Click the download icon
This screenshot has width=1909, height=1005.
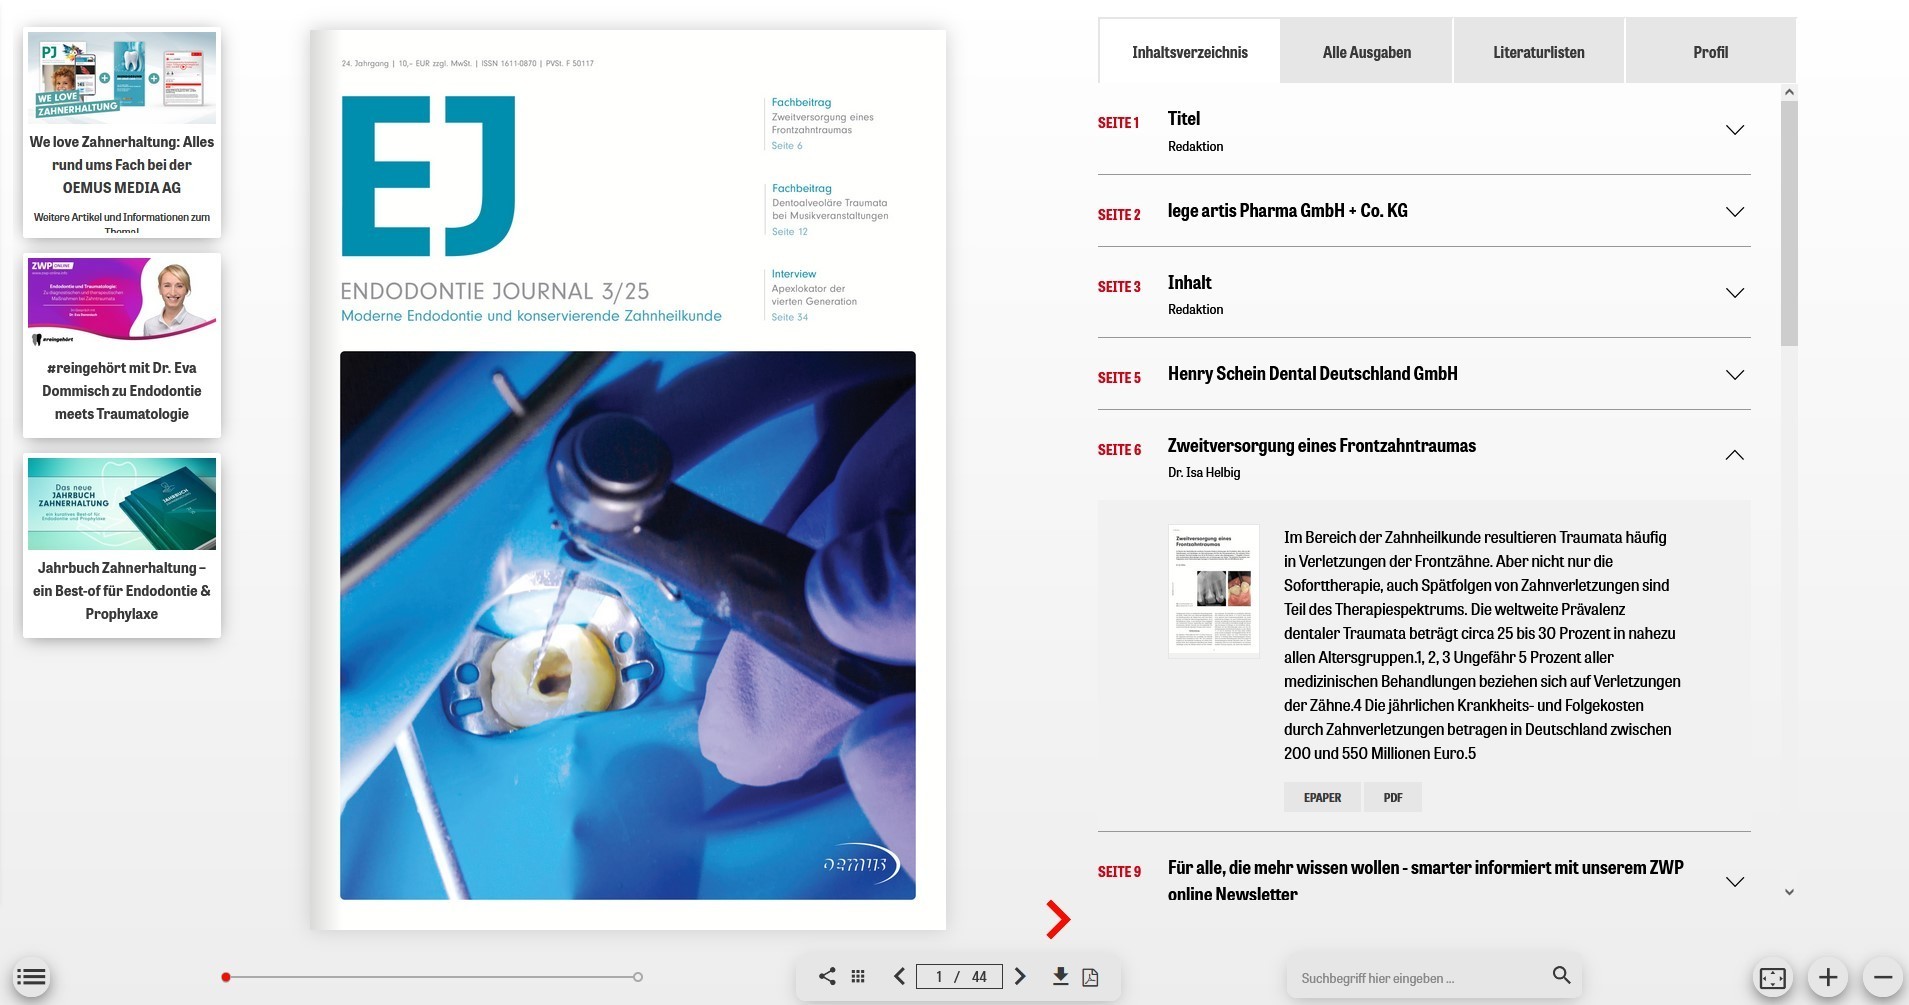pos(1060,976)
